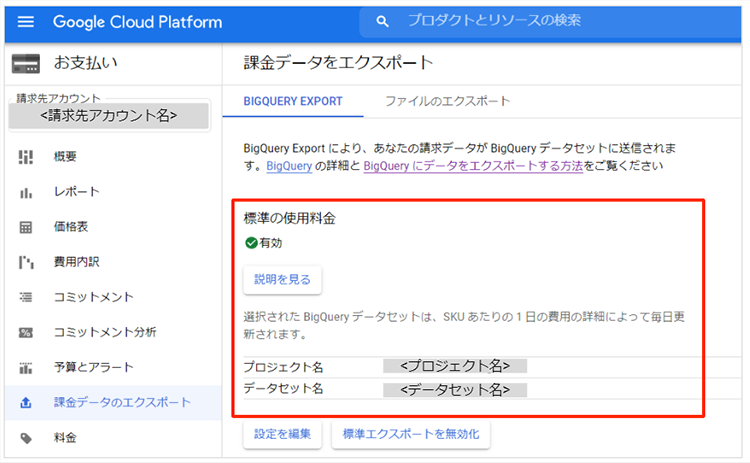750x463 pixels.
Task: Open BigQuery にデータをエクスポートする方法 link
Action: click(473, 166)
